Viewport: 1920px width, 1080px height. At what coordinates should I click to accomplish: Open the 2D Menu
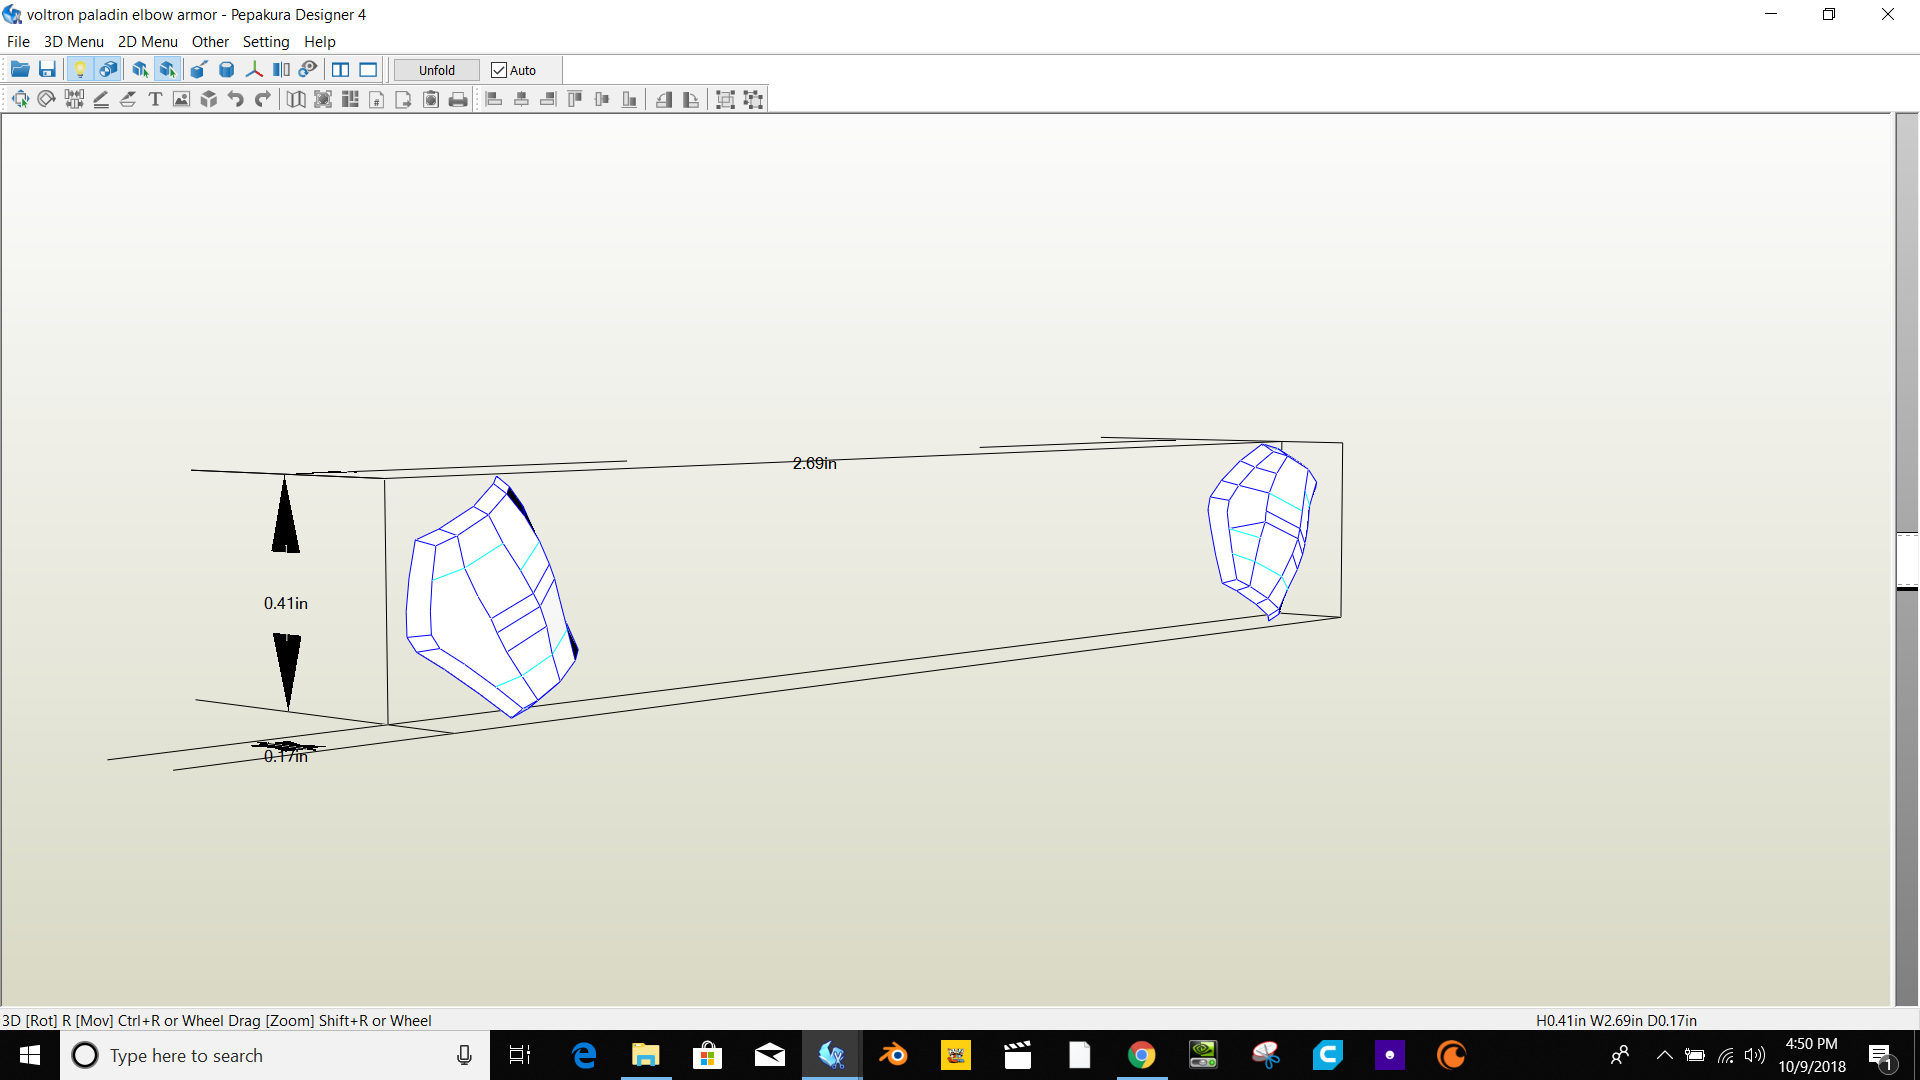point(147,42)
